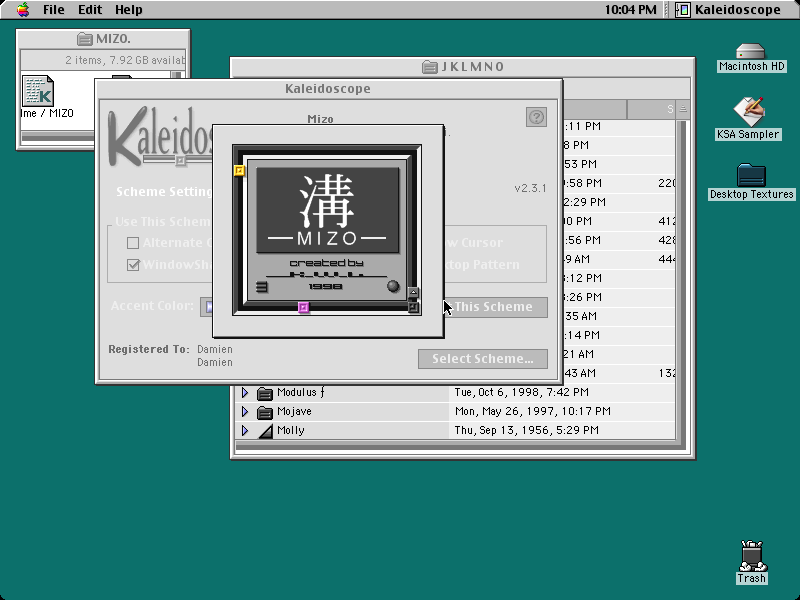
Task: Select the Macintosh HD desktop icon
Action: pyautogui.click(x=751, y=52)
